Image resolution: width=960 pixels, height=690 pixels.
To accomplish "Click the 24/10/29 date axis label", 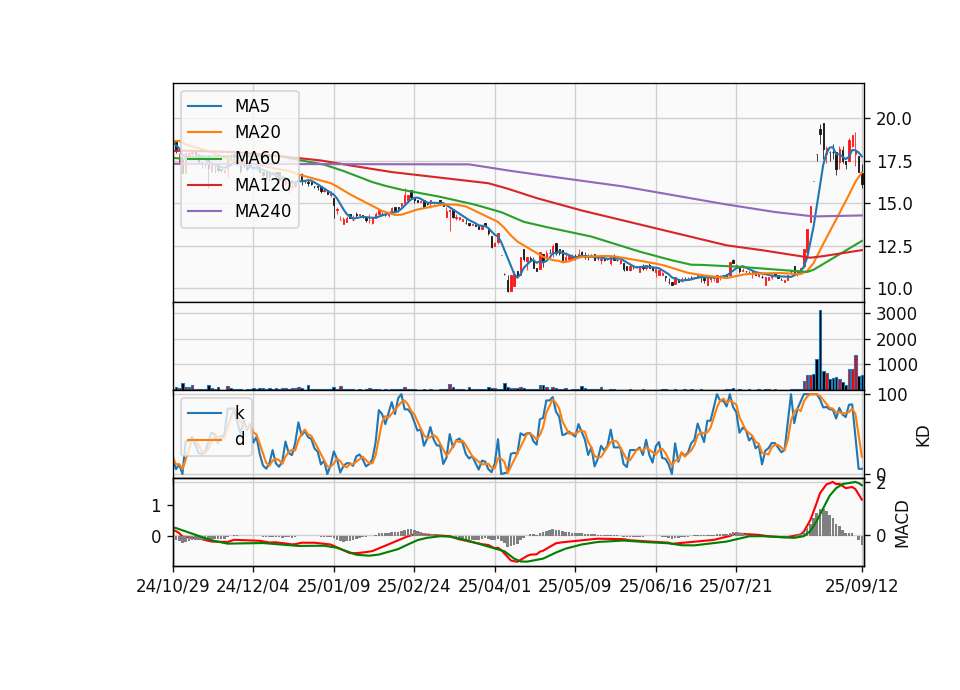I will point(173,586).
